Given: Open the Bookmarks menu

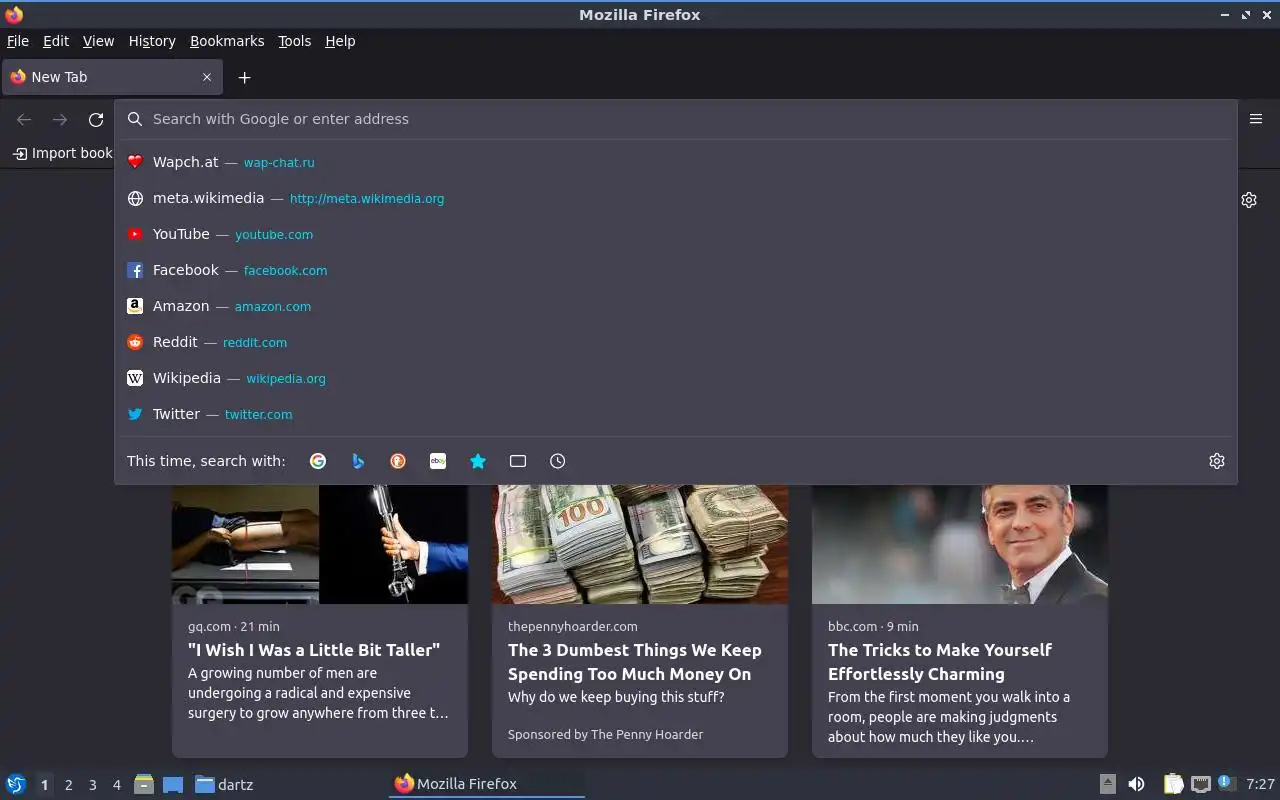Looking at the screenshot, I should coord(227,41).
